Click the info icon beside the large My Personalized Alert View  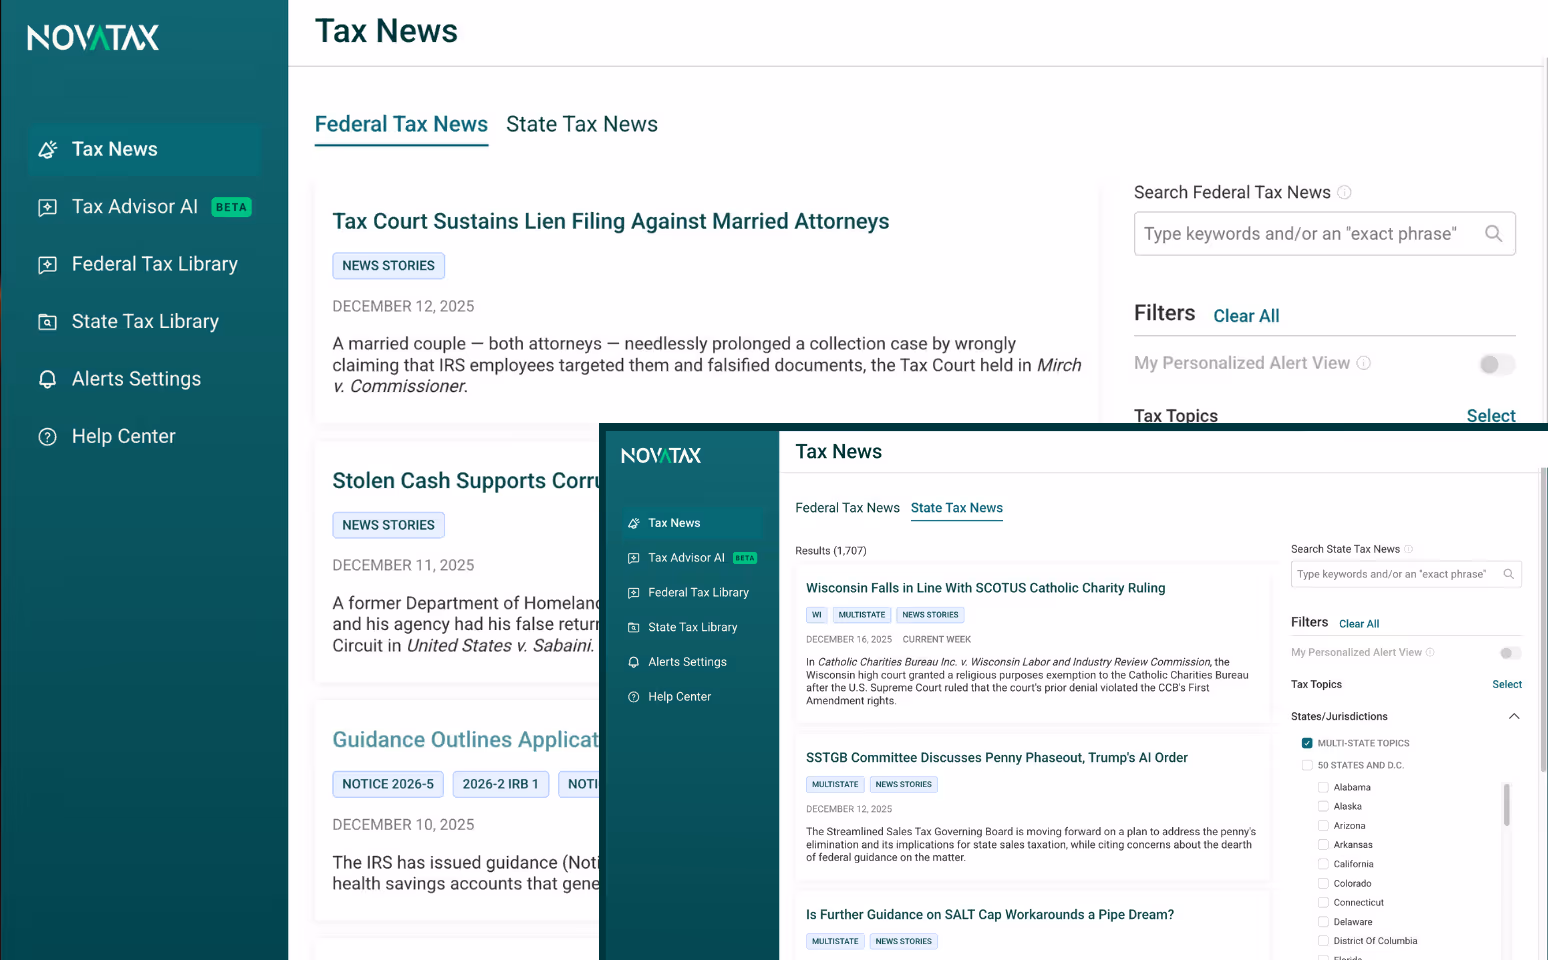pos(1363,363)
